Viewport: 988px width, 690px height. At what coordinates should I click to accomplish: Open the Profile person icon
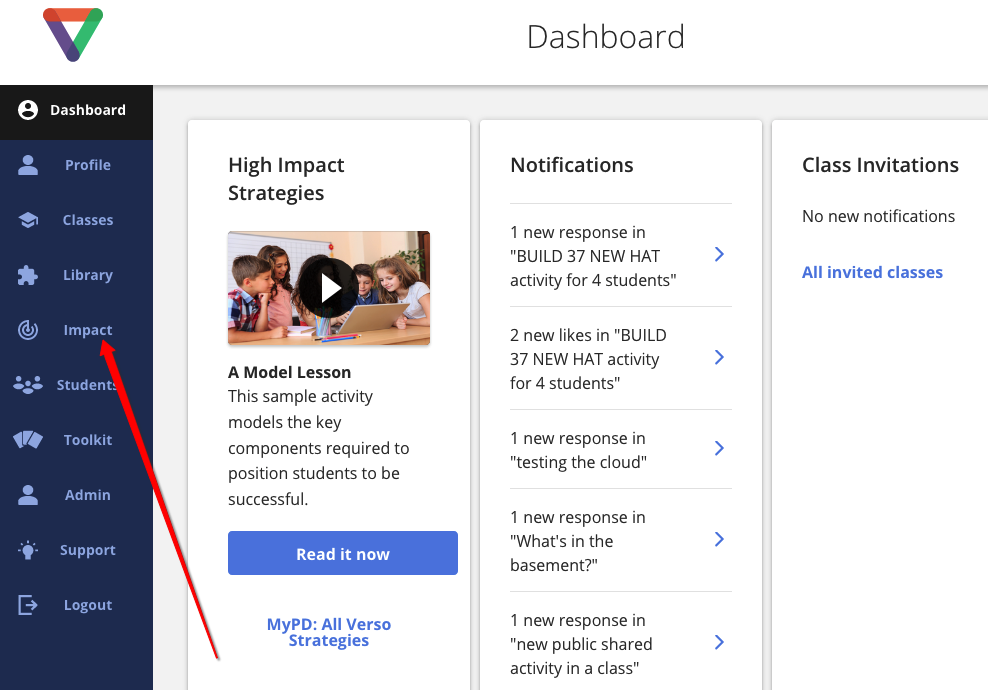[28, 165]
